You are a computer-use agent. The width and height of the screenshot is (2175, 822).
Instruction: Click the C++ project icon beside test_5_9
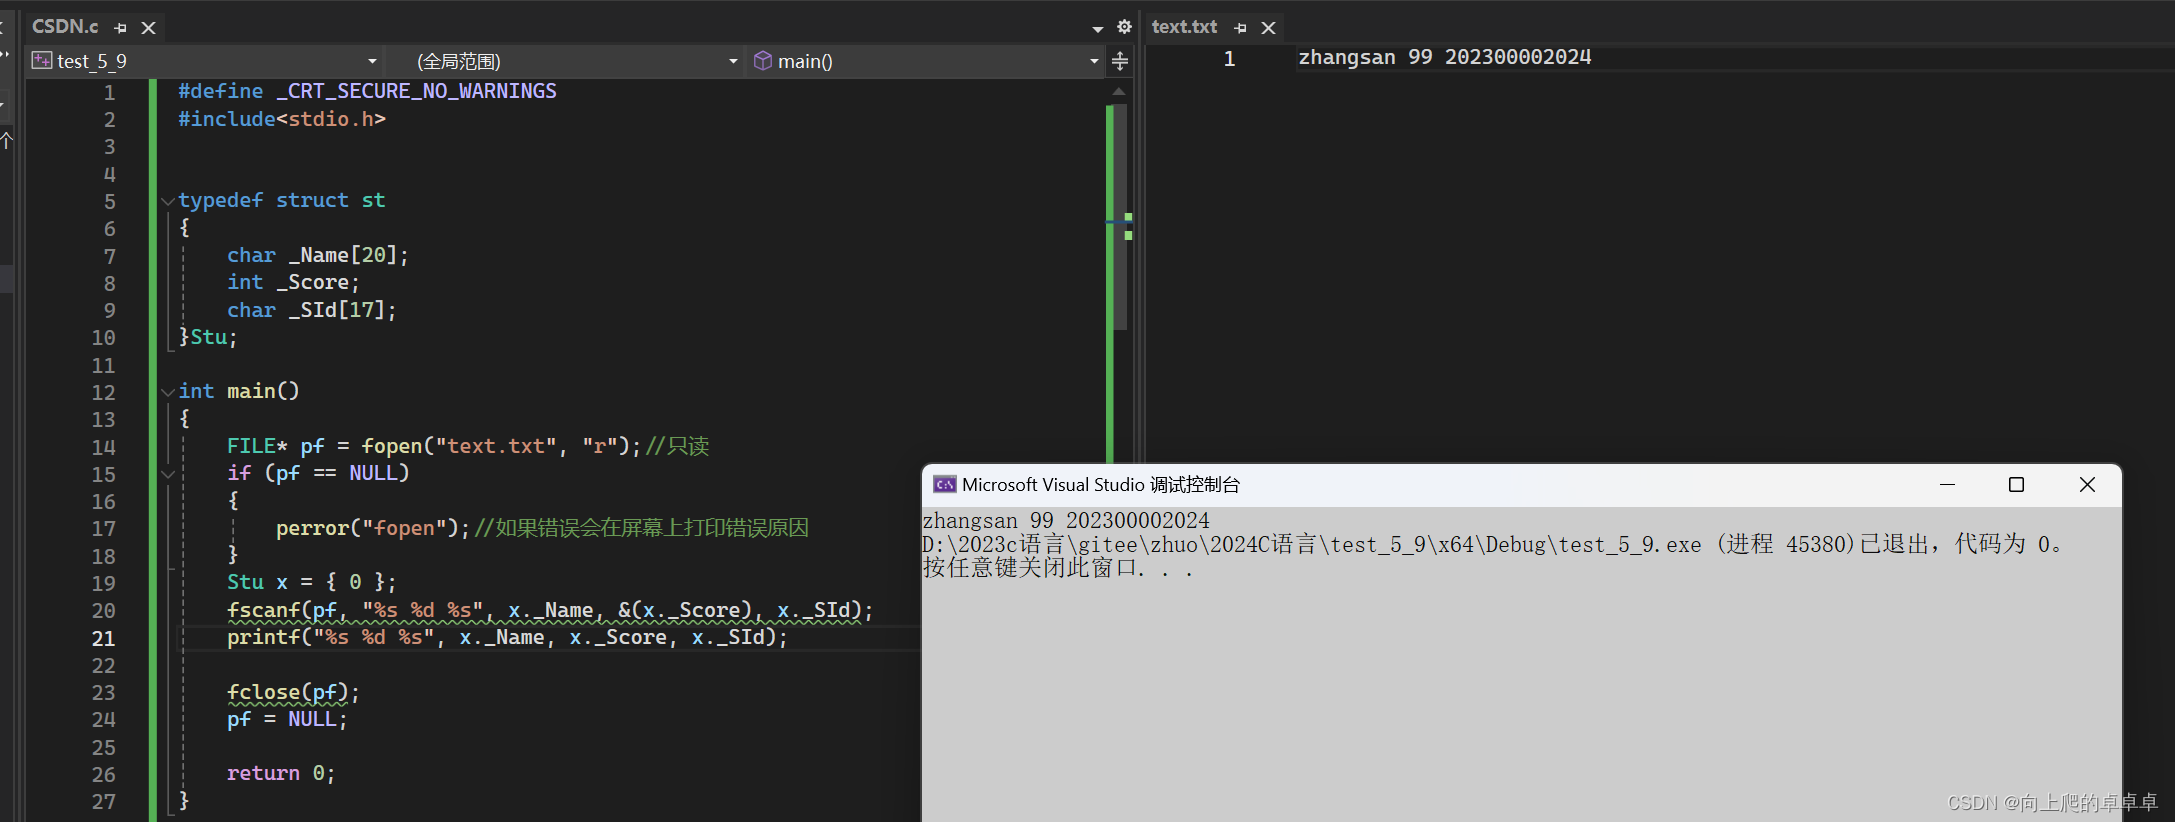click(42, 61)
